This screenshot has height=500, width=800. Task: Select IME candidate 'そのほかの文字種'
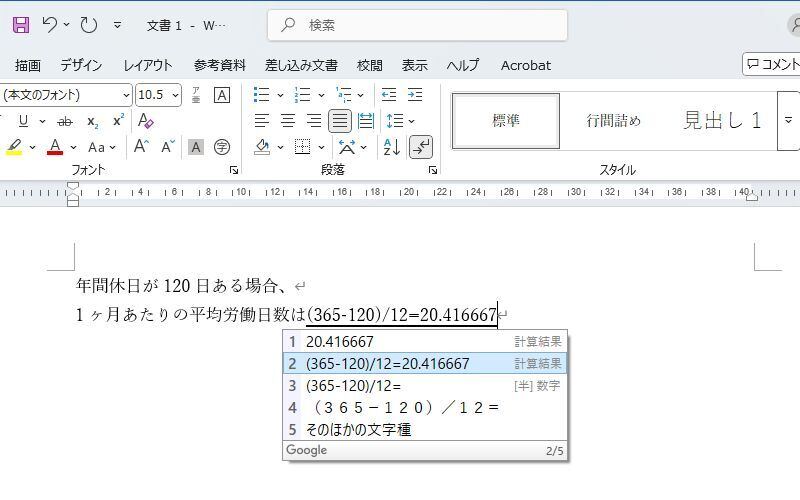tap(425, 430)
